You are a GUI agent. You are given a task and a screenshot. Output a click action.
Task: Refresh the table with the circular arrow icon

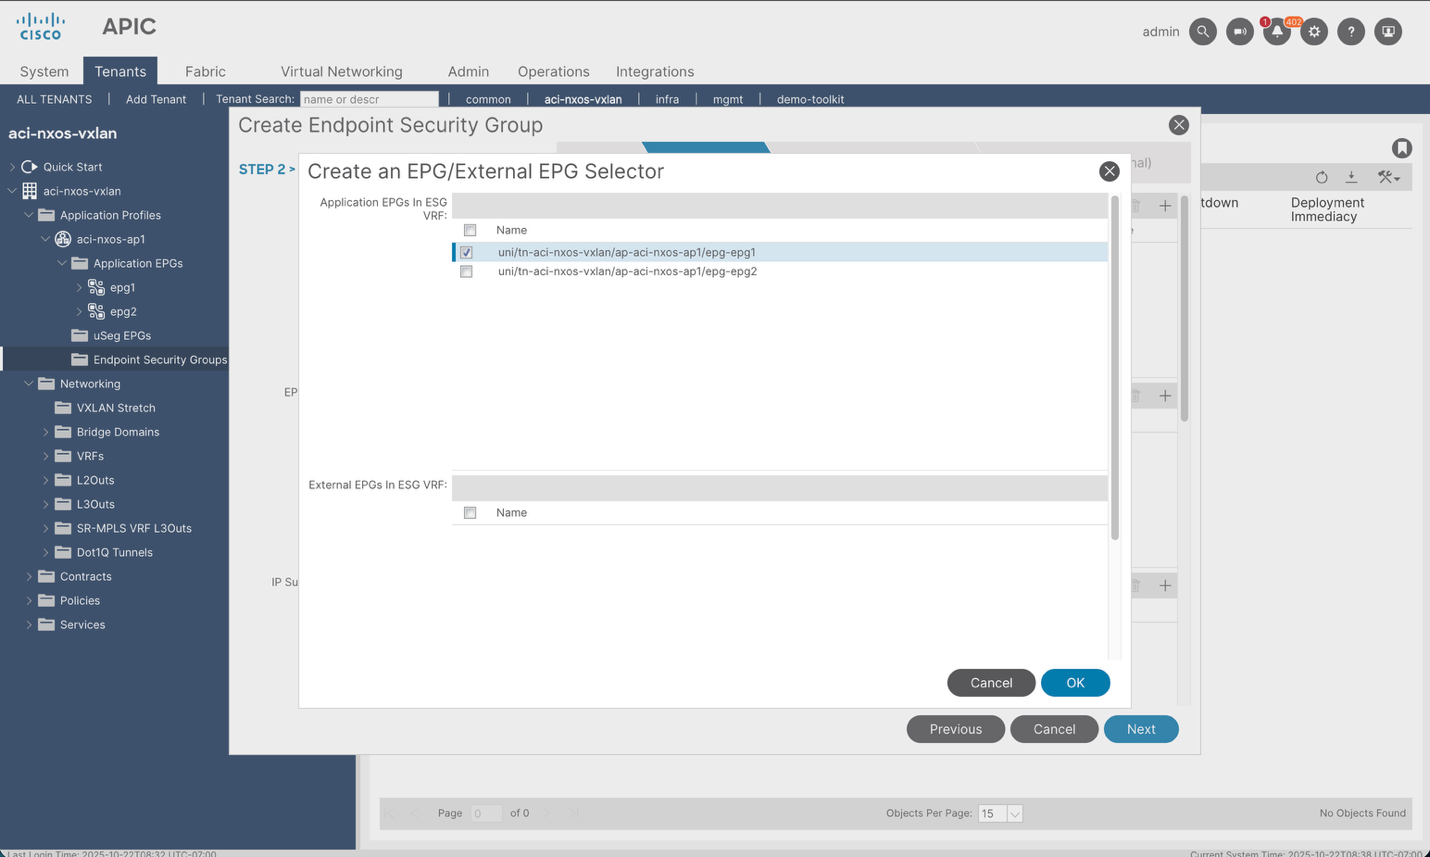coord(1322,177)
